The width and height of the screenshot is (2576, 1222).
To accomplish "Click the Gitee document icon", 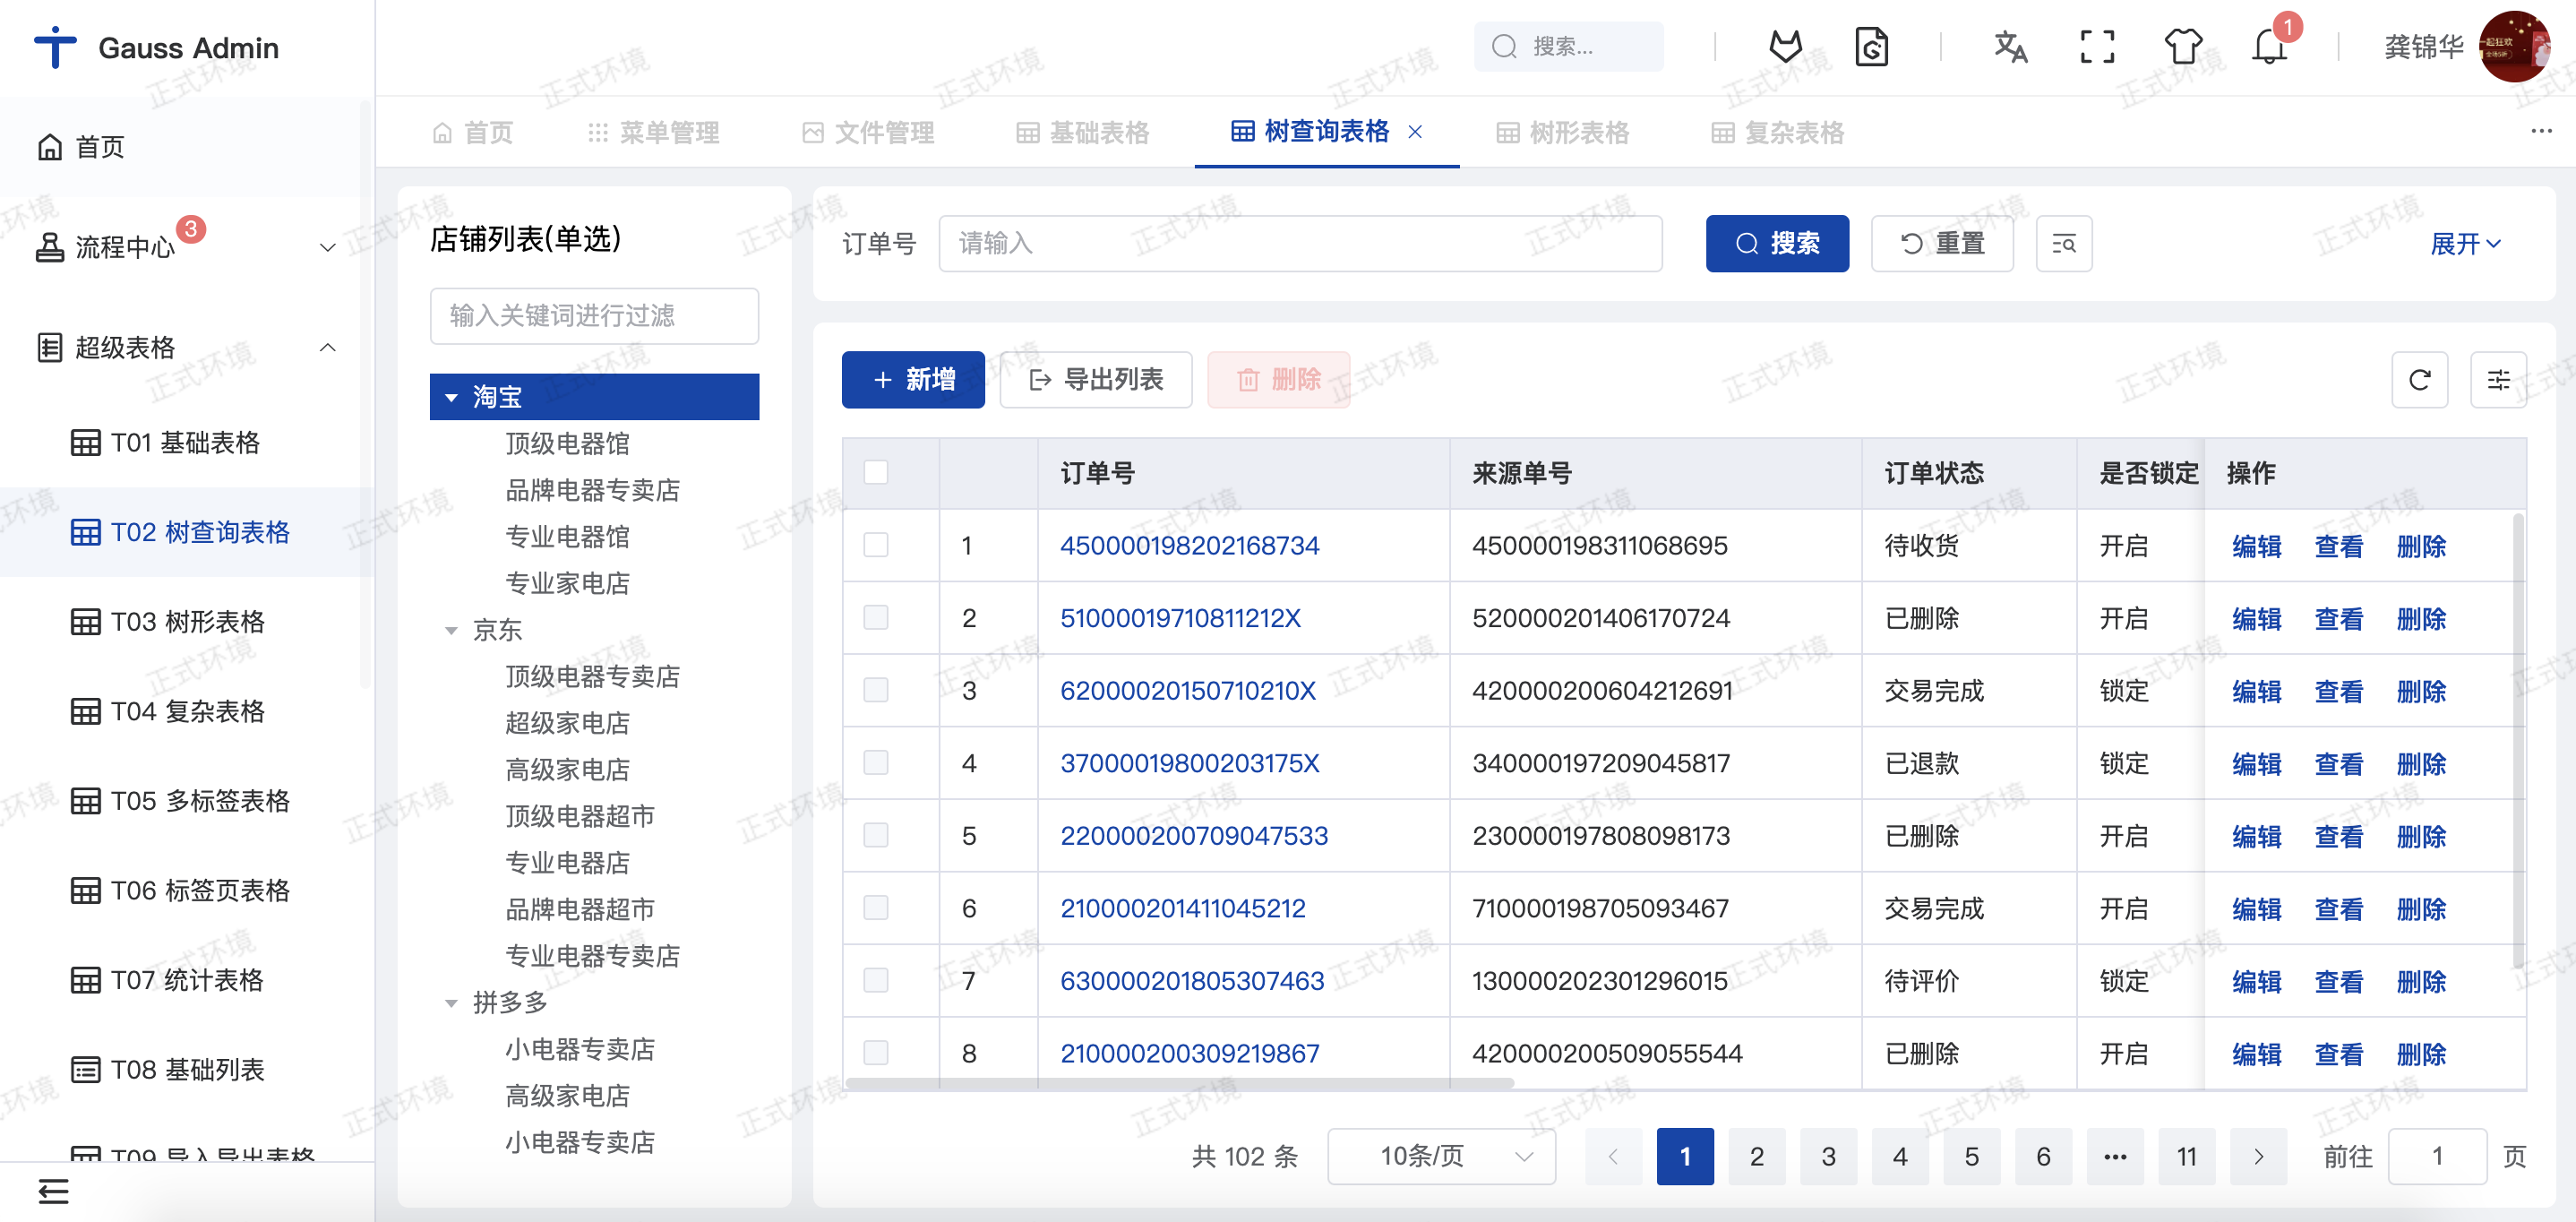I will [x=1873, y=47].
